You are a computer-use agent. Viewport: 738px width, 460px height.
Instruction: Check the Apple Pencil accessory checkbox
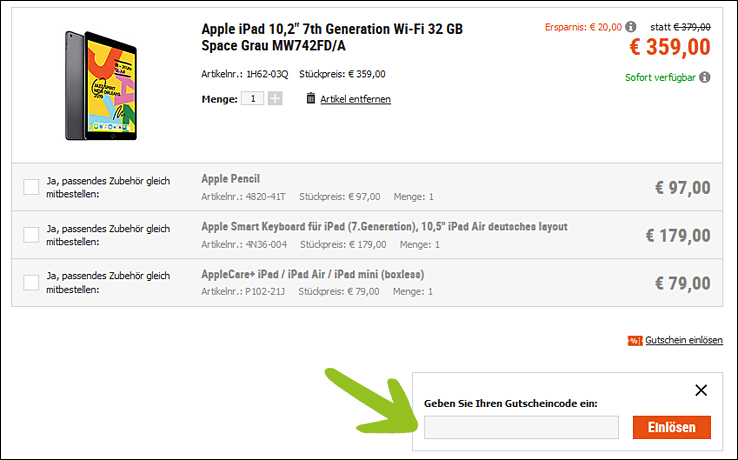point(31,187)
